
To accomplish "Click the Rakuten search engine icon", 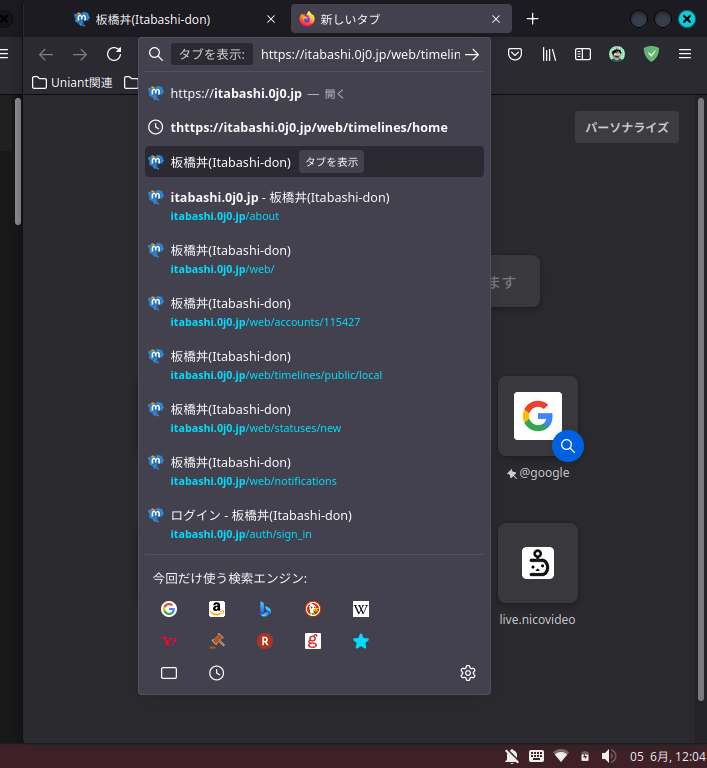I will 265,641.
